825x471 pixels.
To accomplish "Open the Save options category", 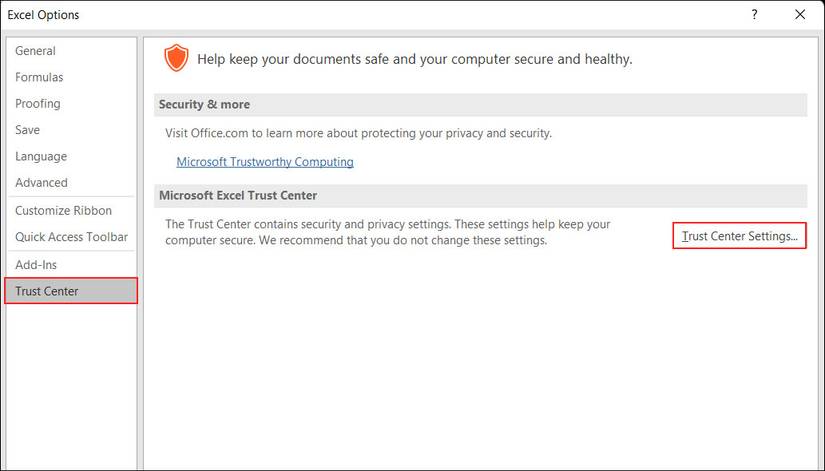I will coord(28,130).
